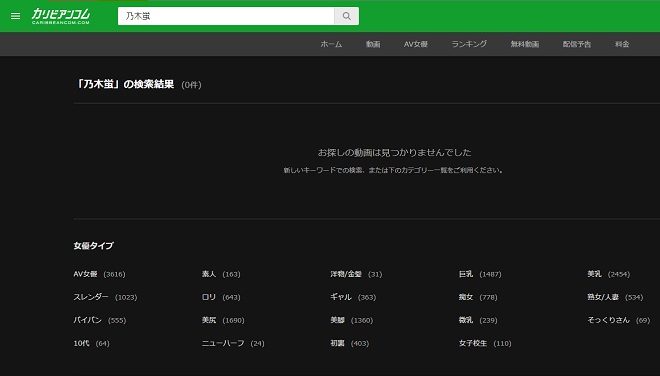The width and height of the screenshot is (660, 376).
Task: Select the ロリ (643) category link
Action: click(x=221, y=297)
